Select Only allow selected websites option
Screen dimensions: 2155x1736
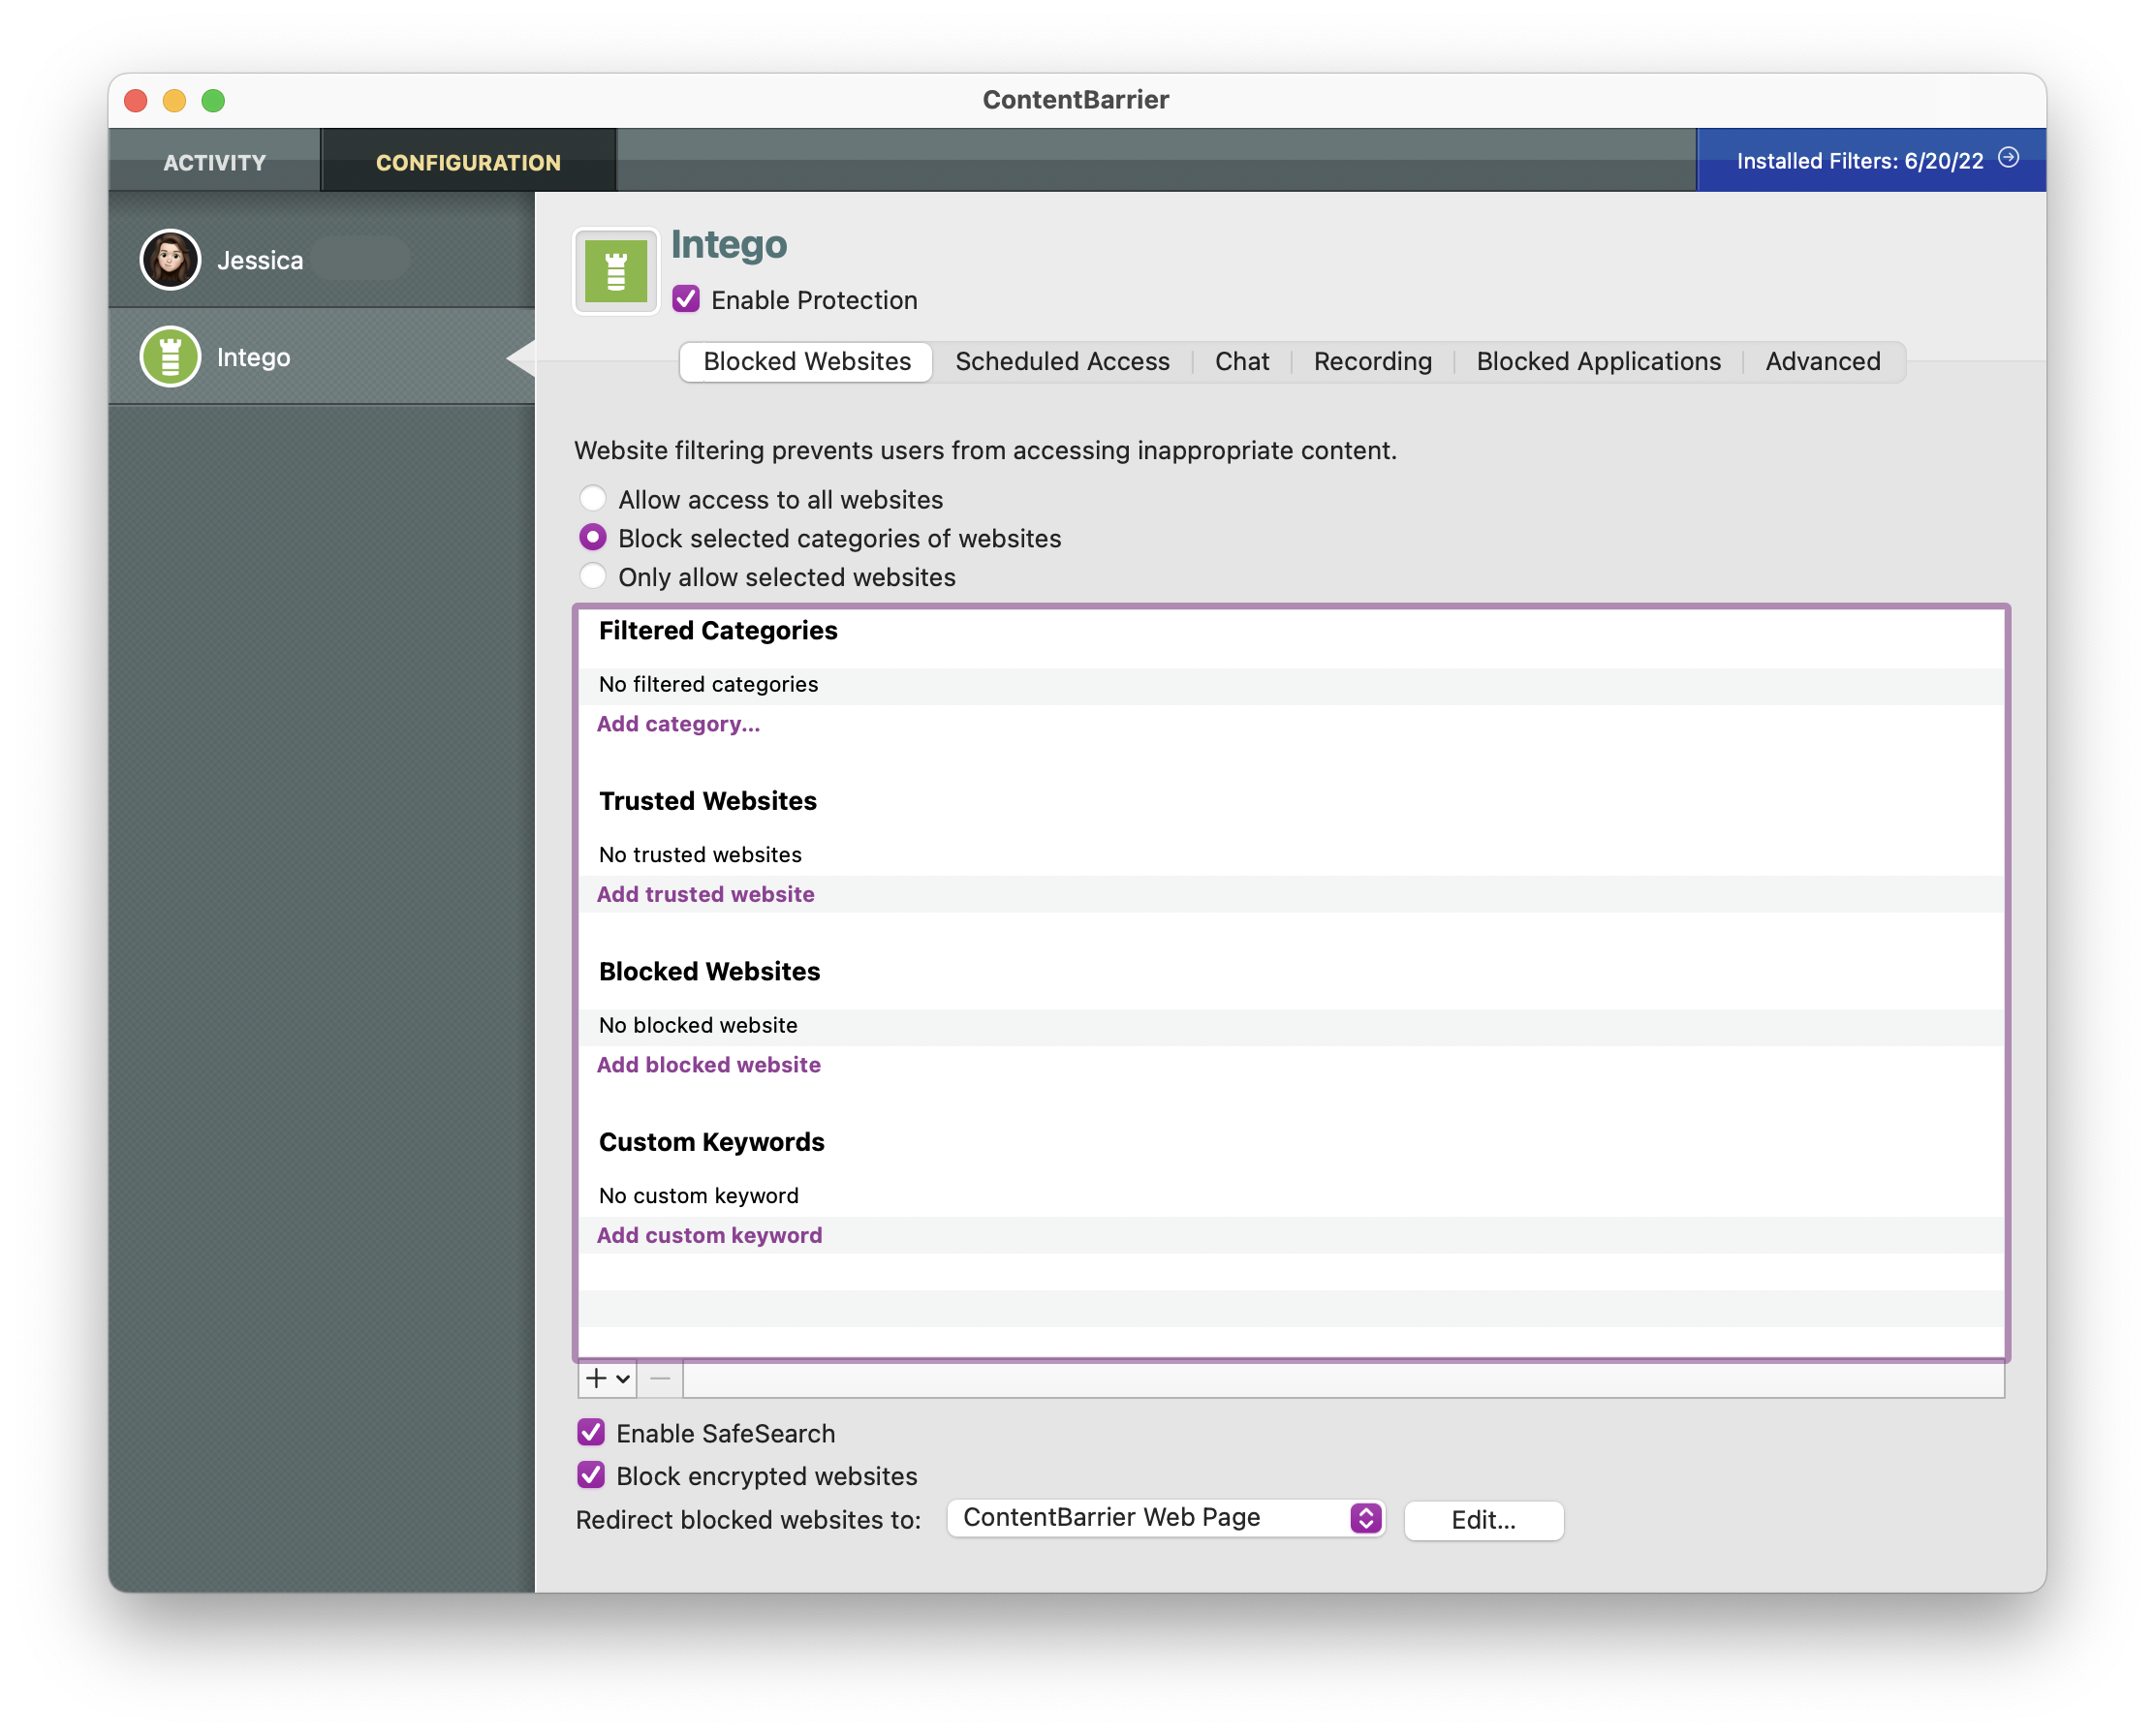(x=593, y=576)
